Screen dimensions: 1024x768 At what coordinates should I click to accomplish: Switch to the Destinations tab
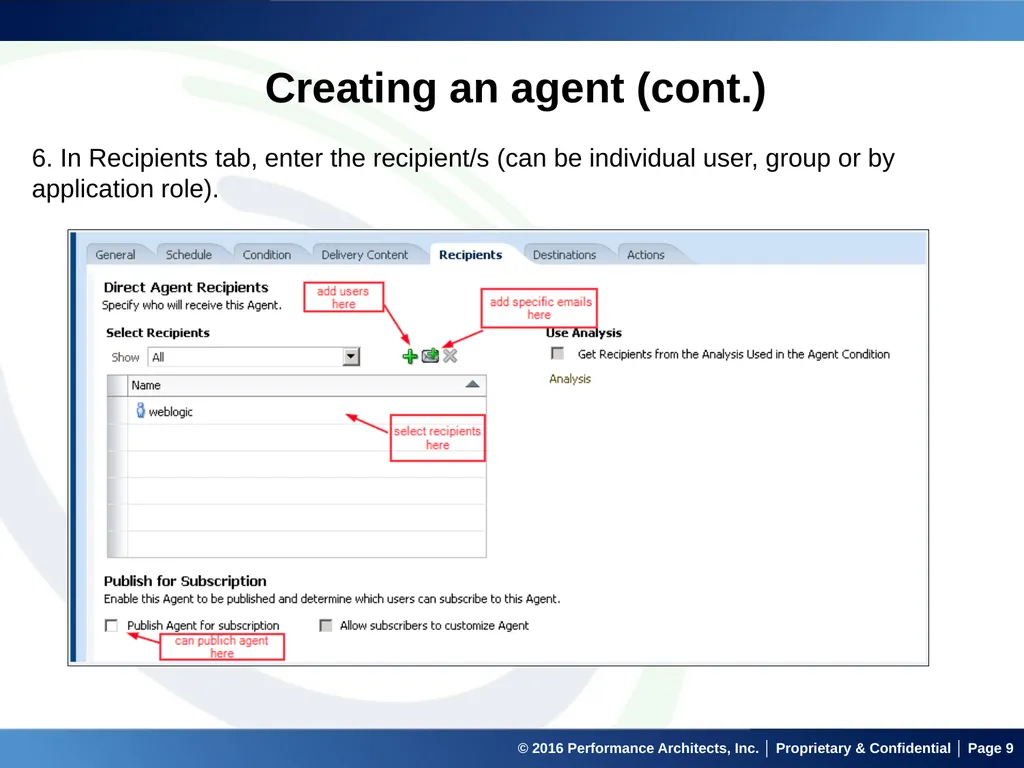tap(564, 255)
